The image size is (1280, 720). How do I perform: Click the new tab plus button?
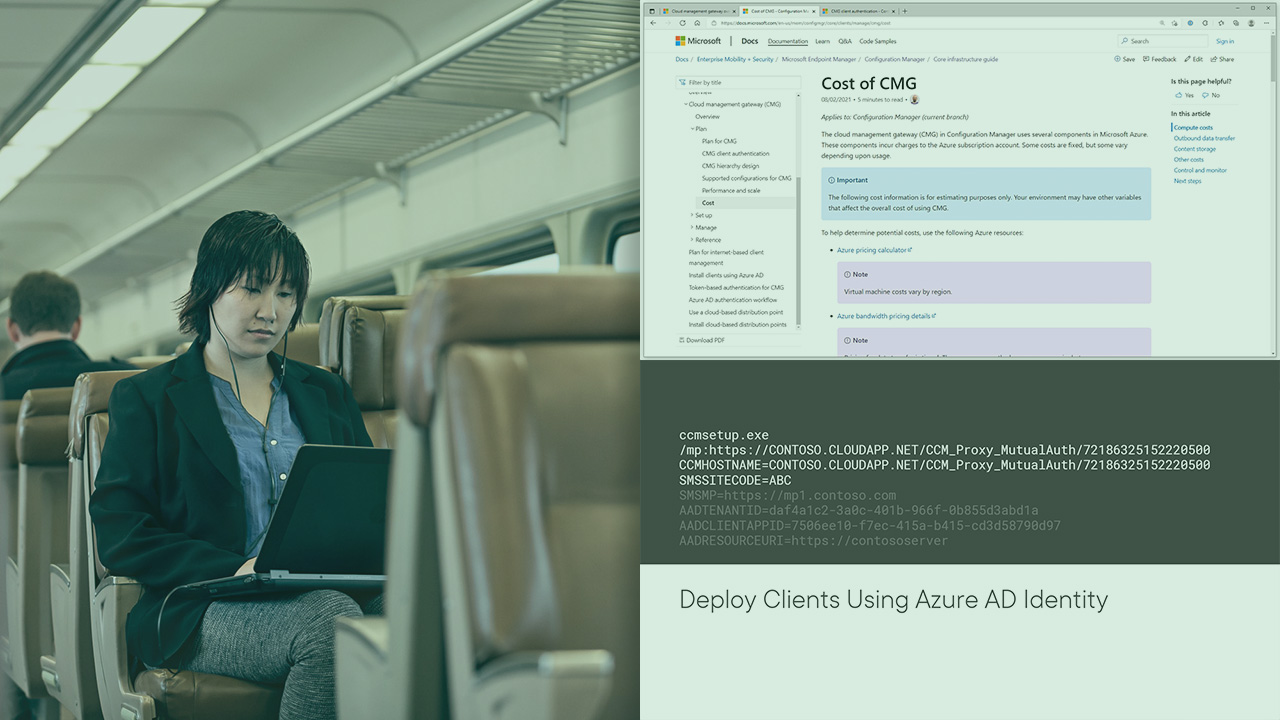pos(905,11)
